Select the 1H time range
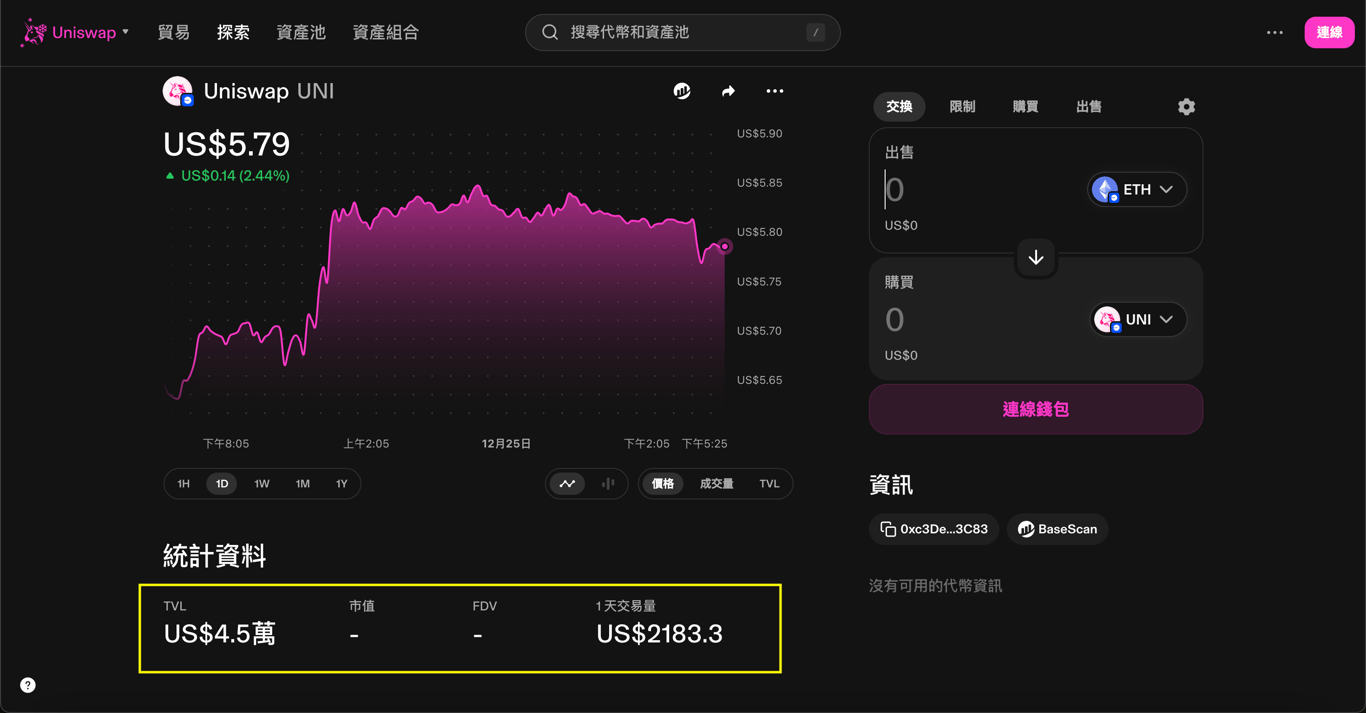The height and width of the screenshot is (713, 1366). [x=184, y=484]
